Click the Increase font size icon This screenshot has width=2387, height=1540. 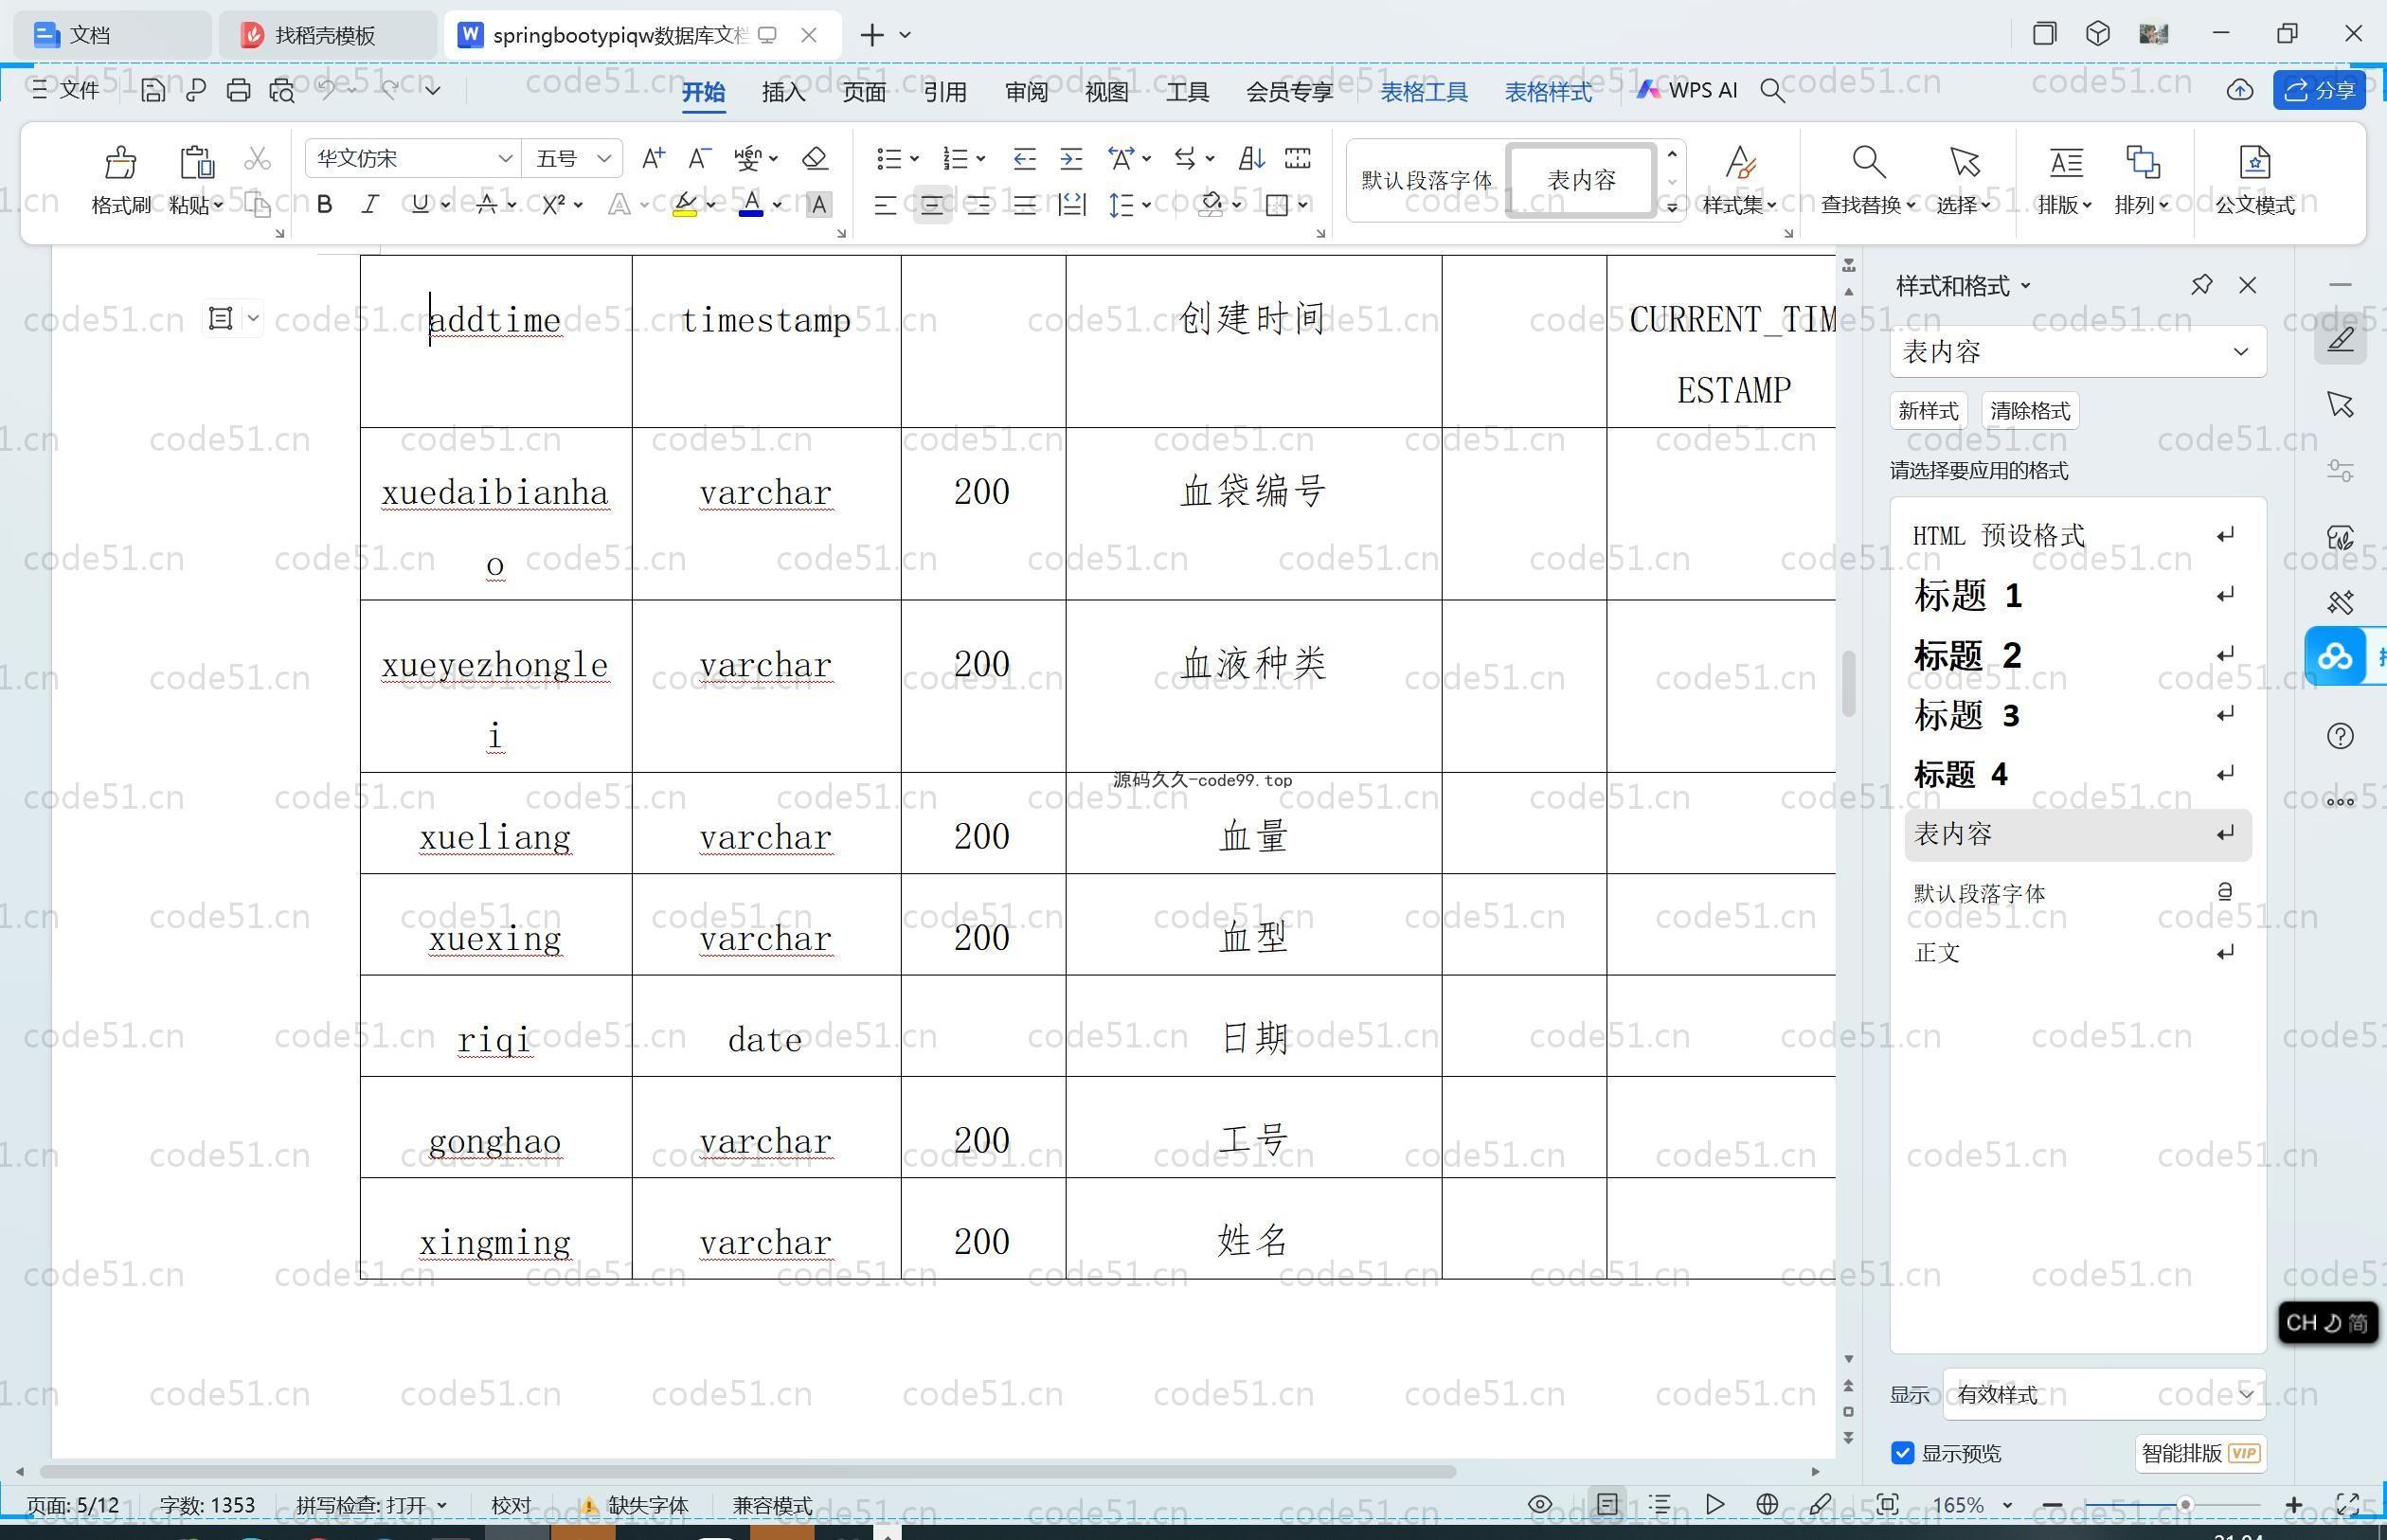pyautogui.click(x=653, y=158)
